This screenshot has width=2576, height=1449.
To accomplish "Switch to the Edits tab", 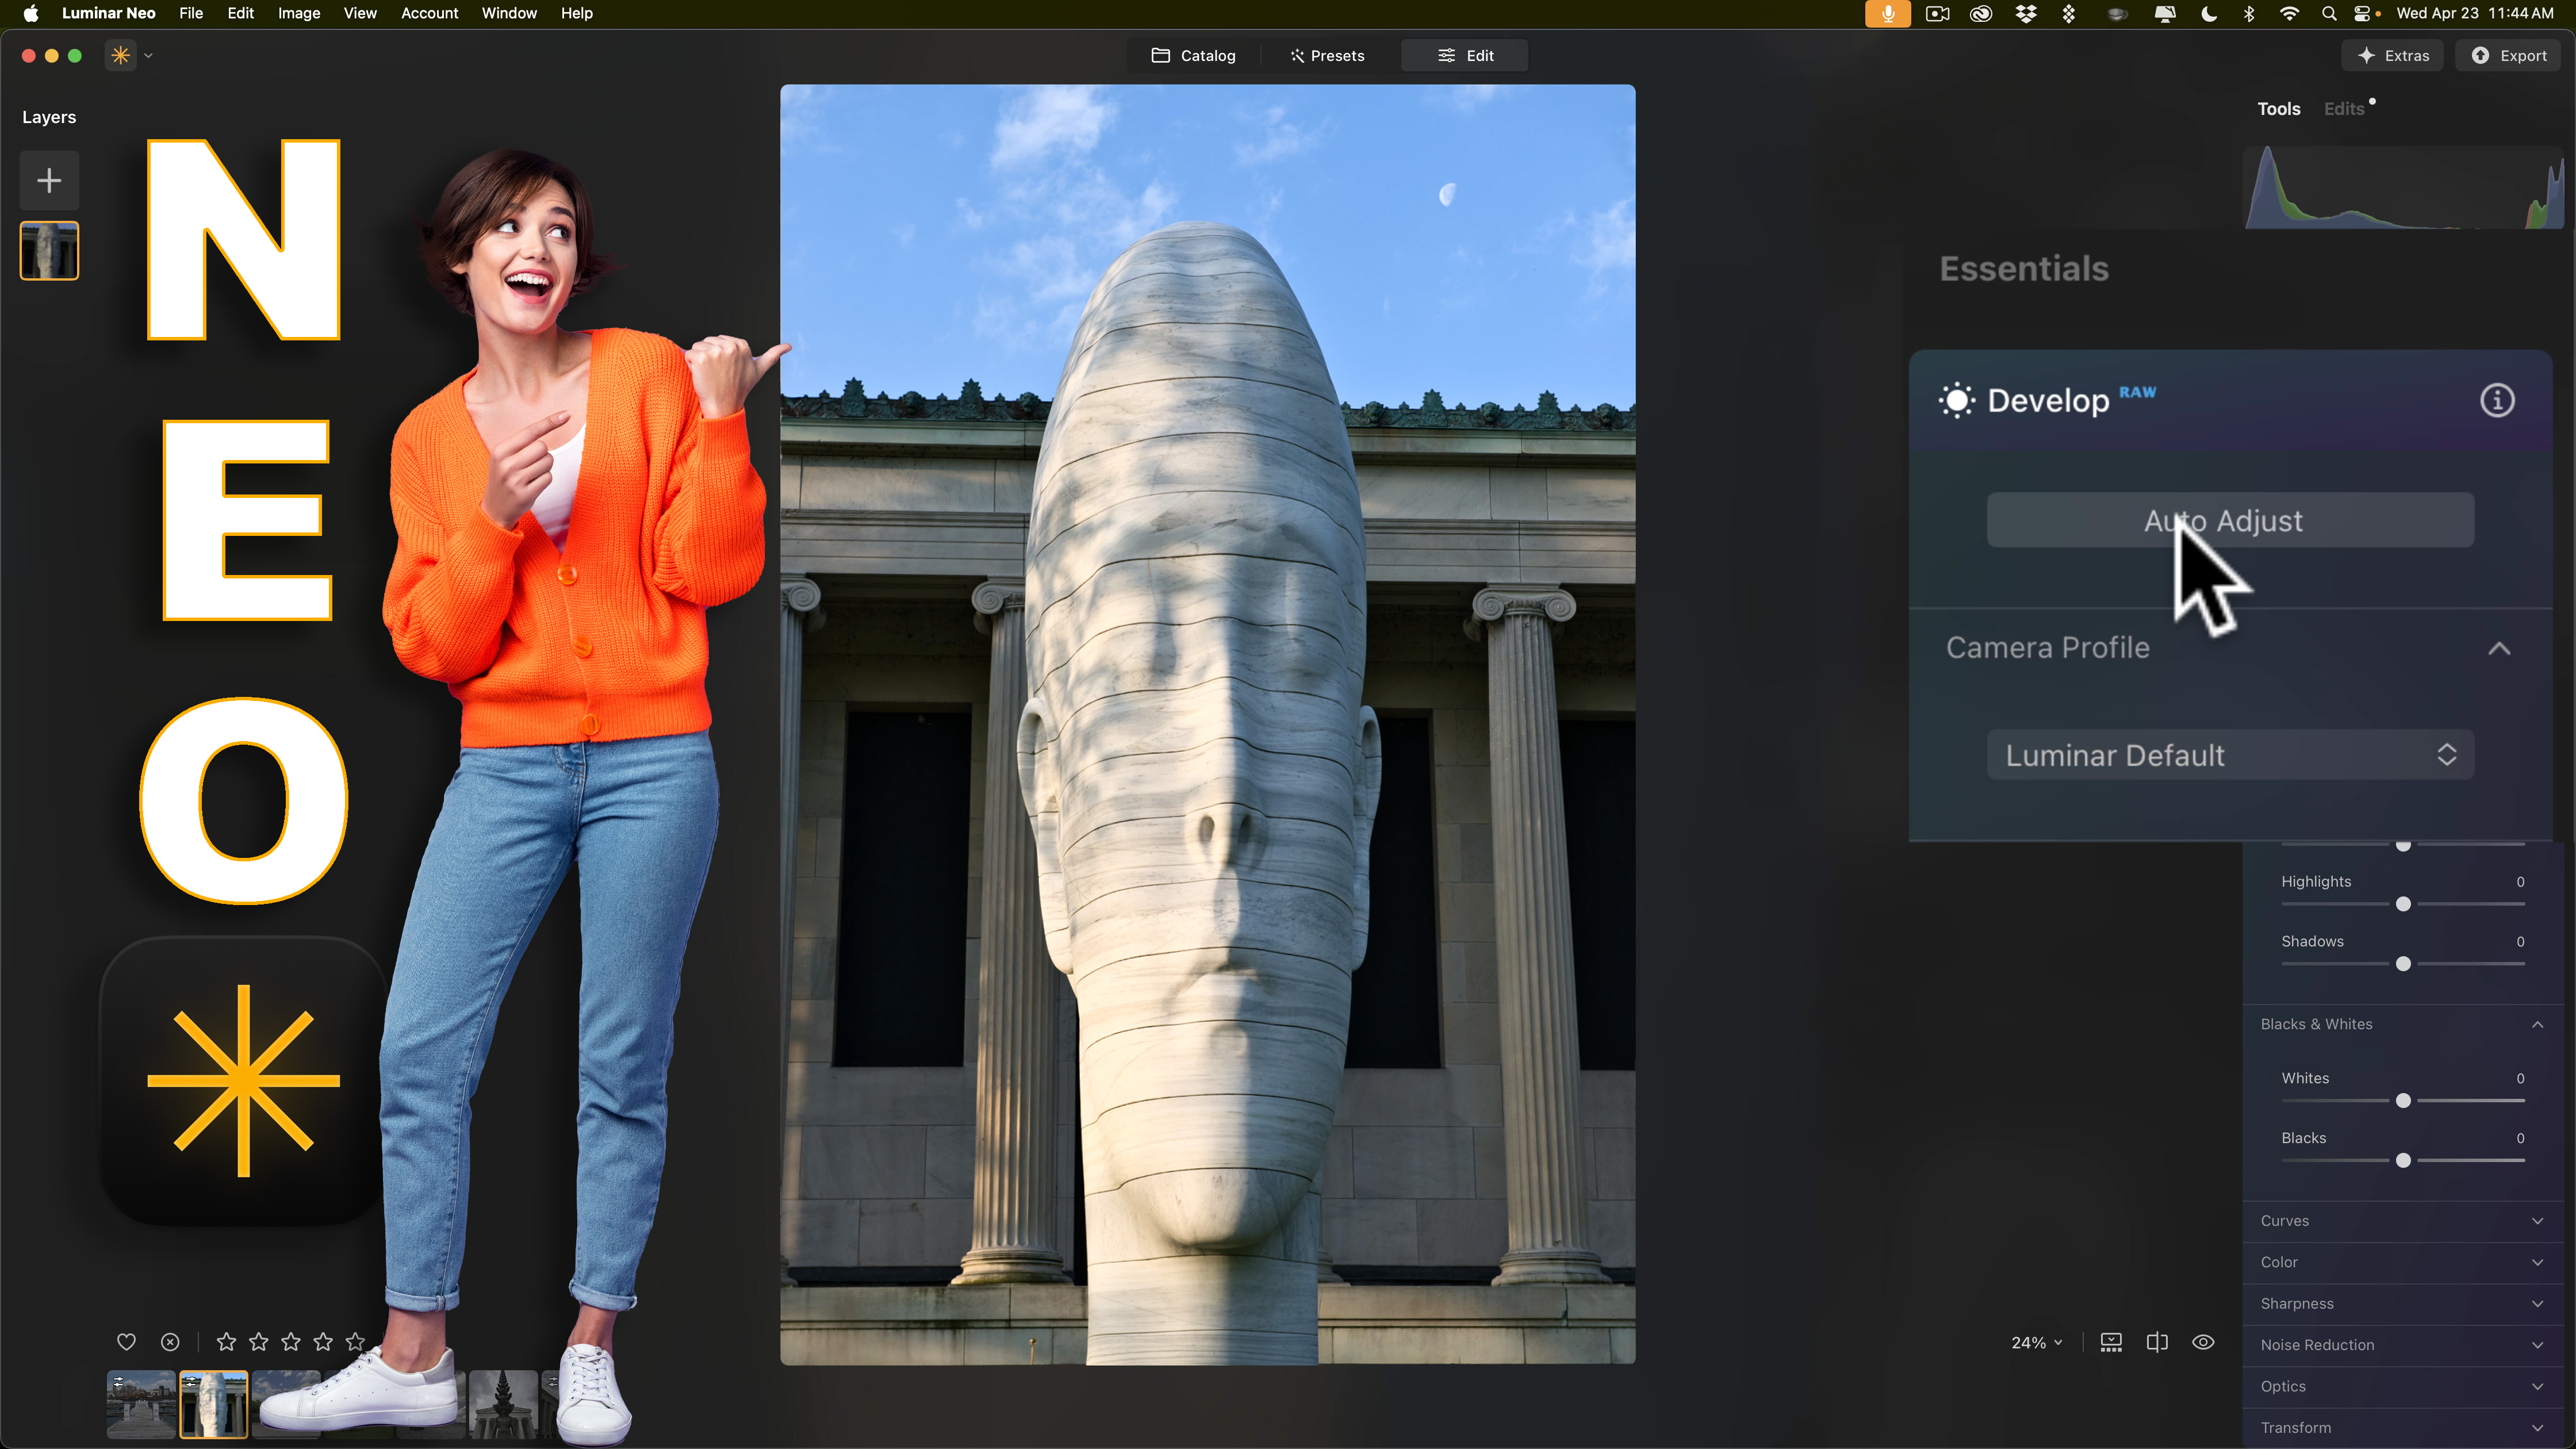I will pos(2345,108).
